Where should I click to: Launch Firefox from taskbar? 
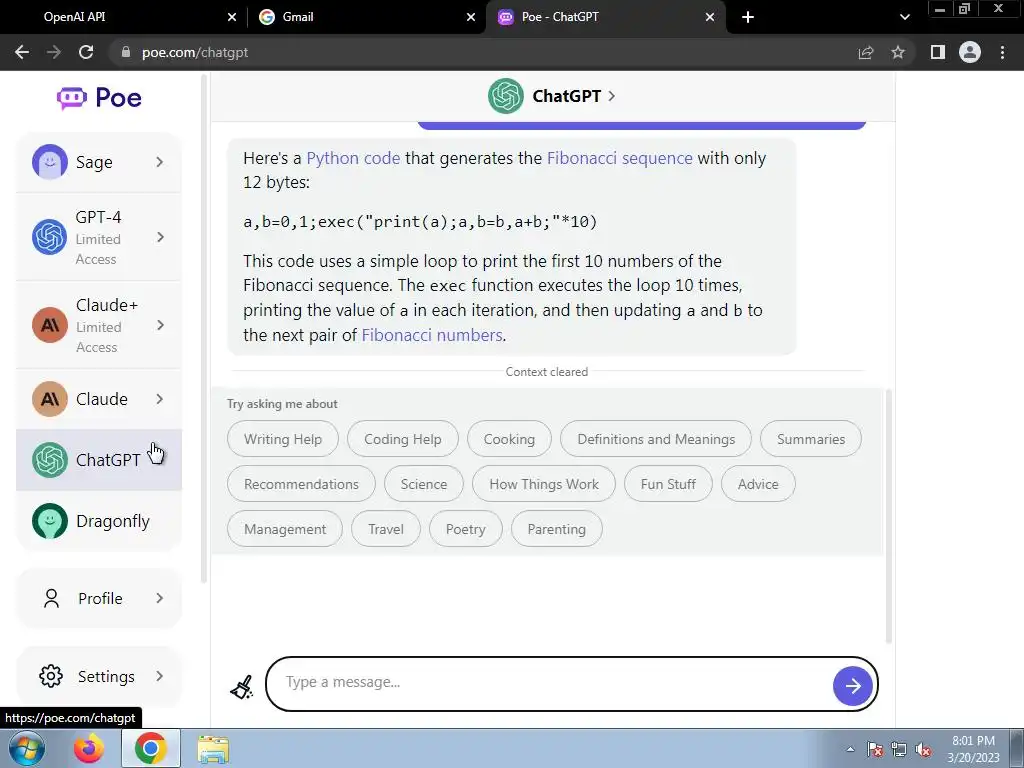point(88,748)
